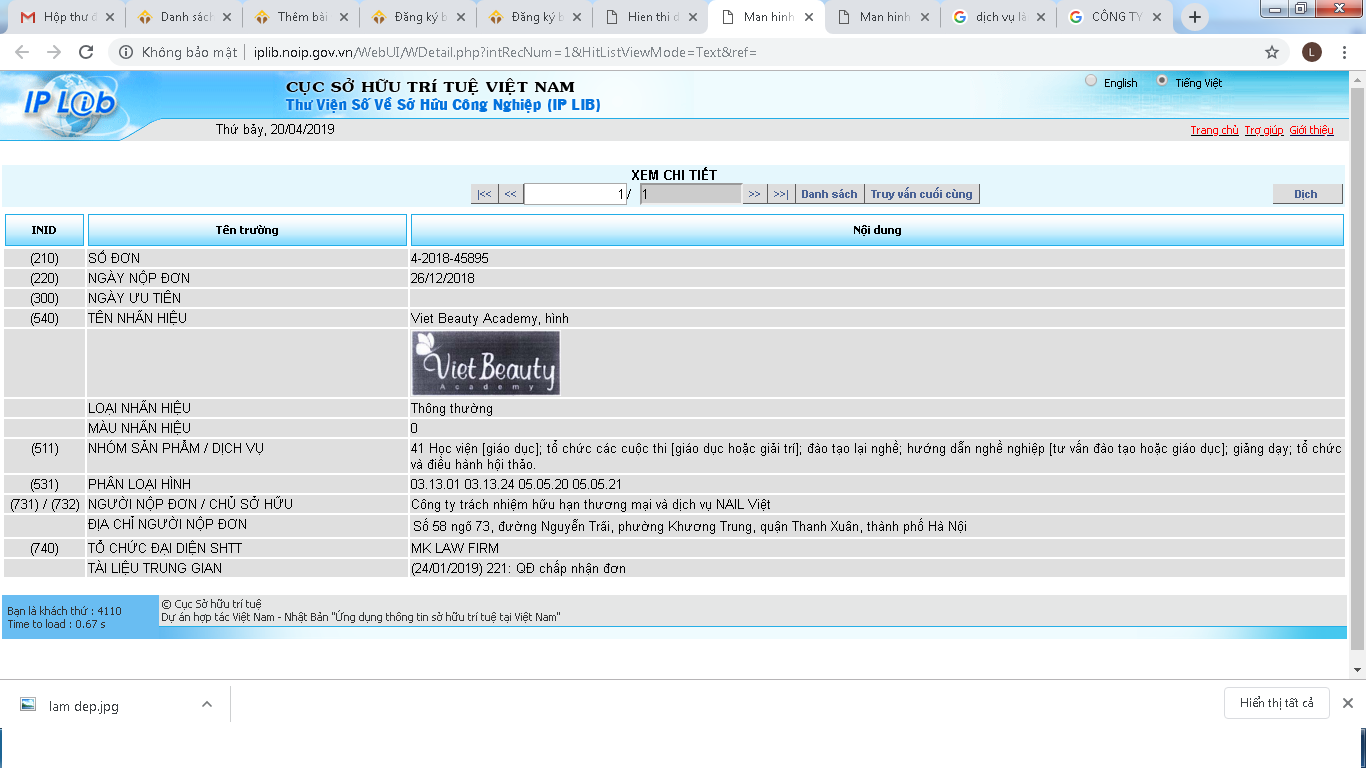Open the Chrome three-dot menu
This screenshot has height=768, width=1366.
(x=1346, y=52)
